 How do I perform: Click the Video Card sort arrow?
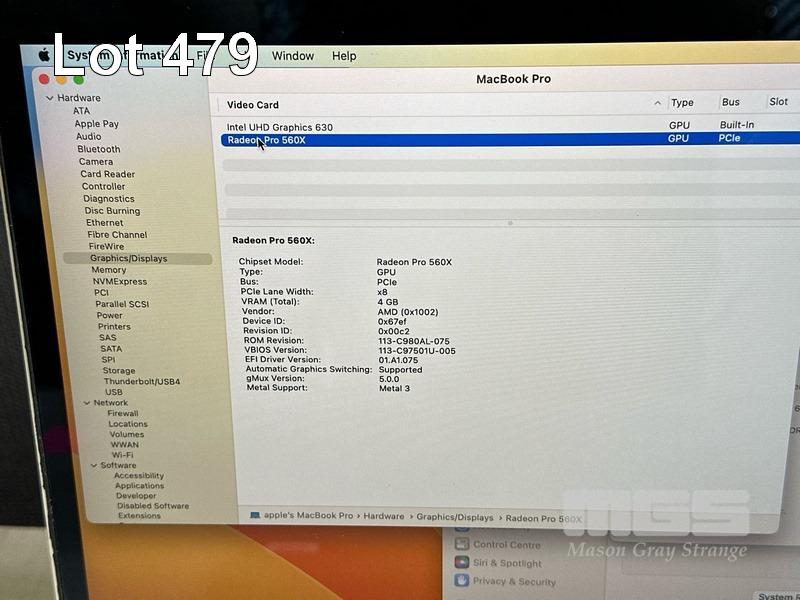click(x=657, y=103)
